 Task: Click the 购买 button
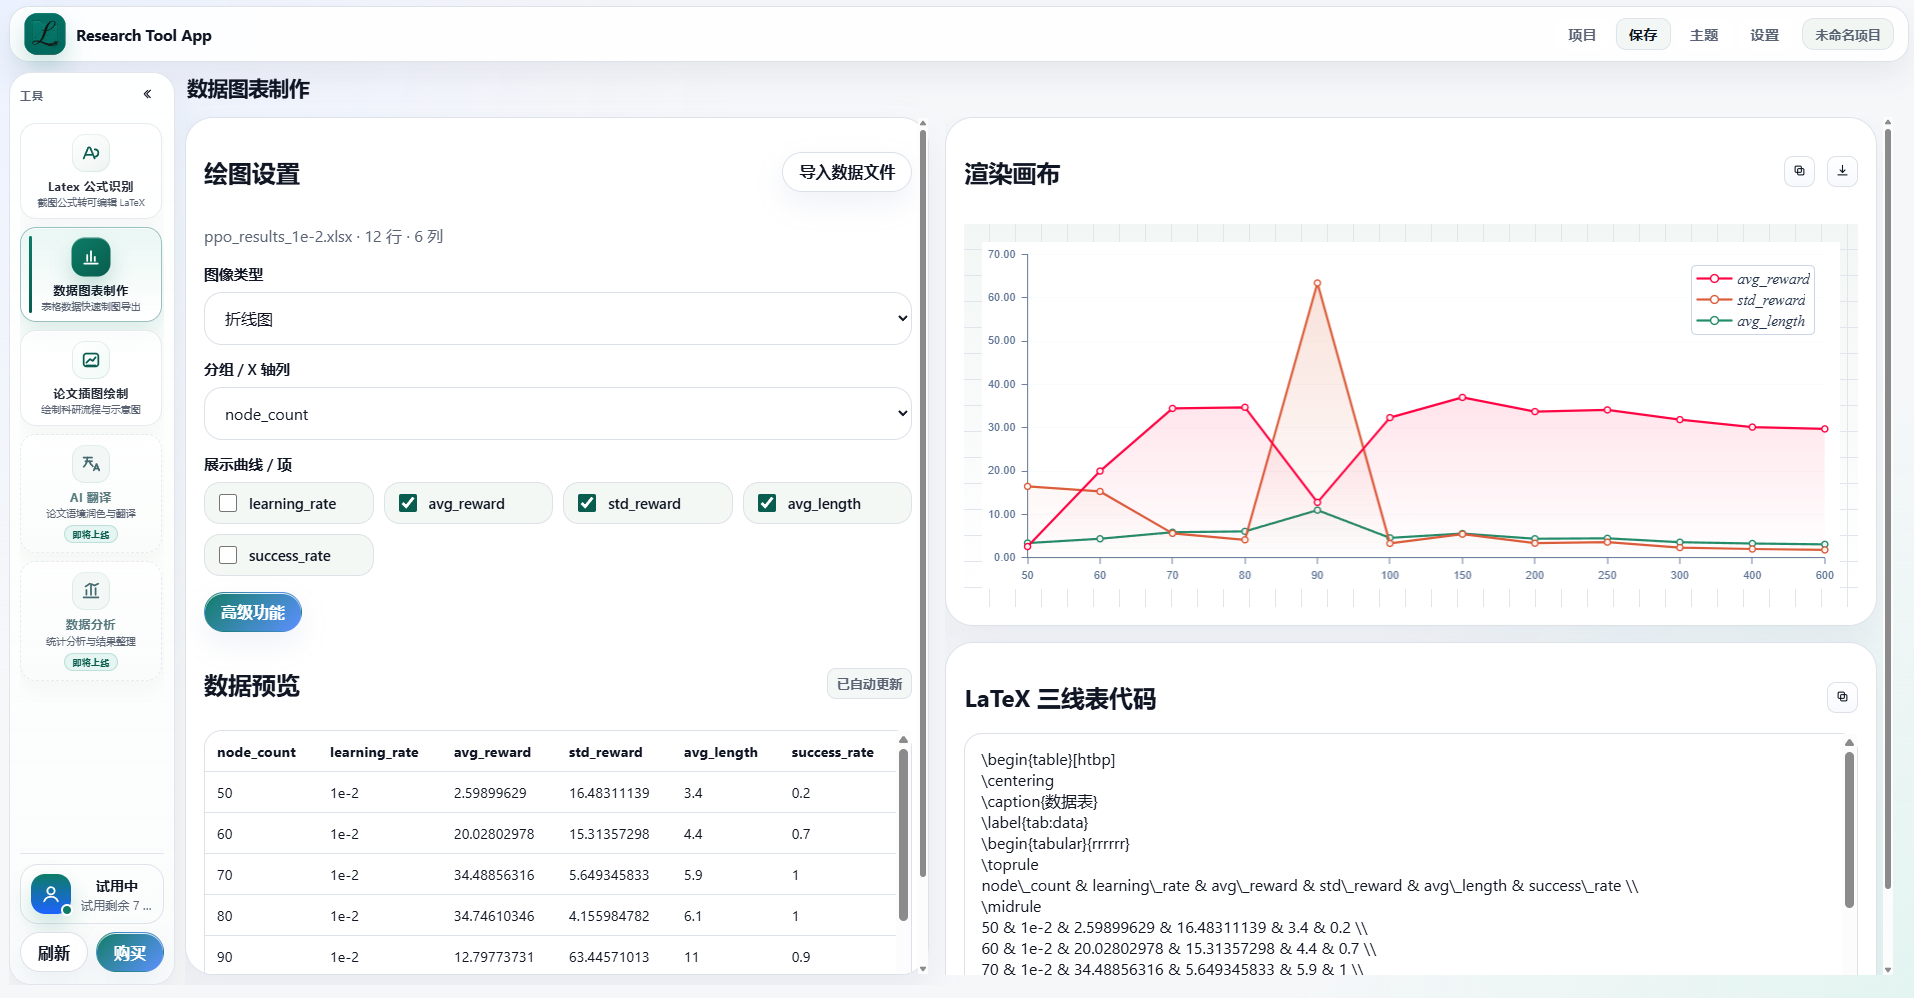point(130,953)
